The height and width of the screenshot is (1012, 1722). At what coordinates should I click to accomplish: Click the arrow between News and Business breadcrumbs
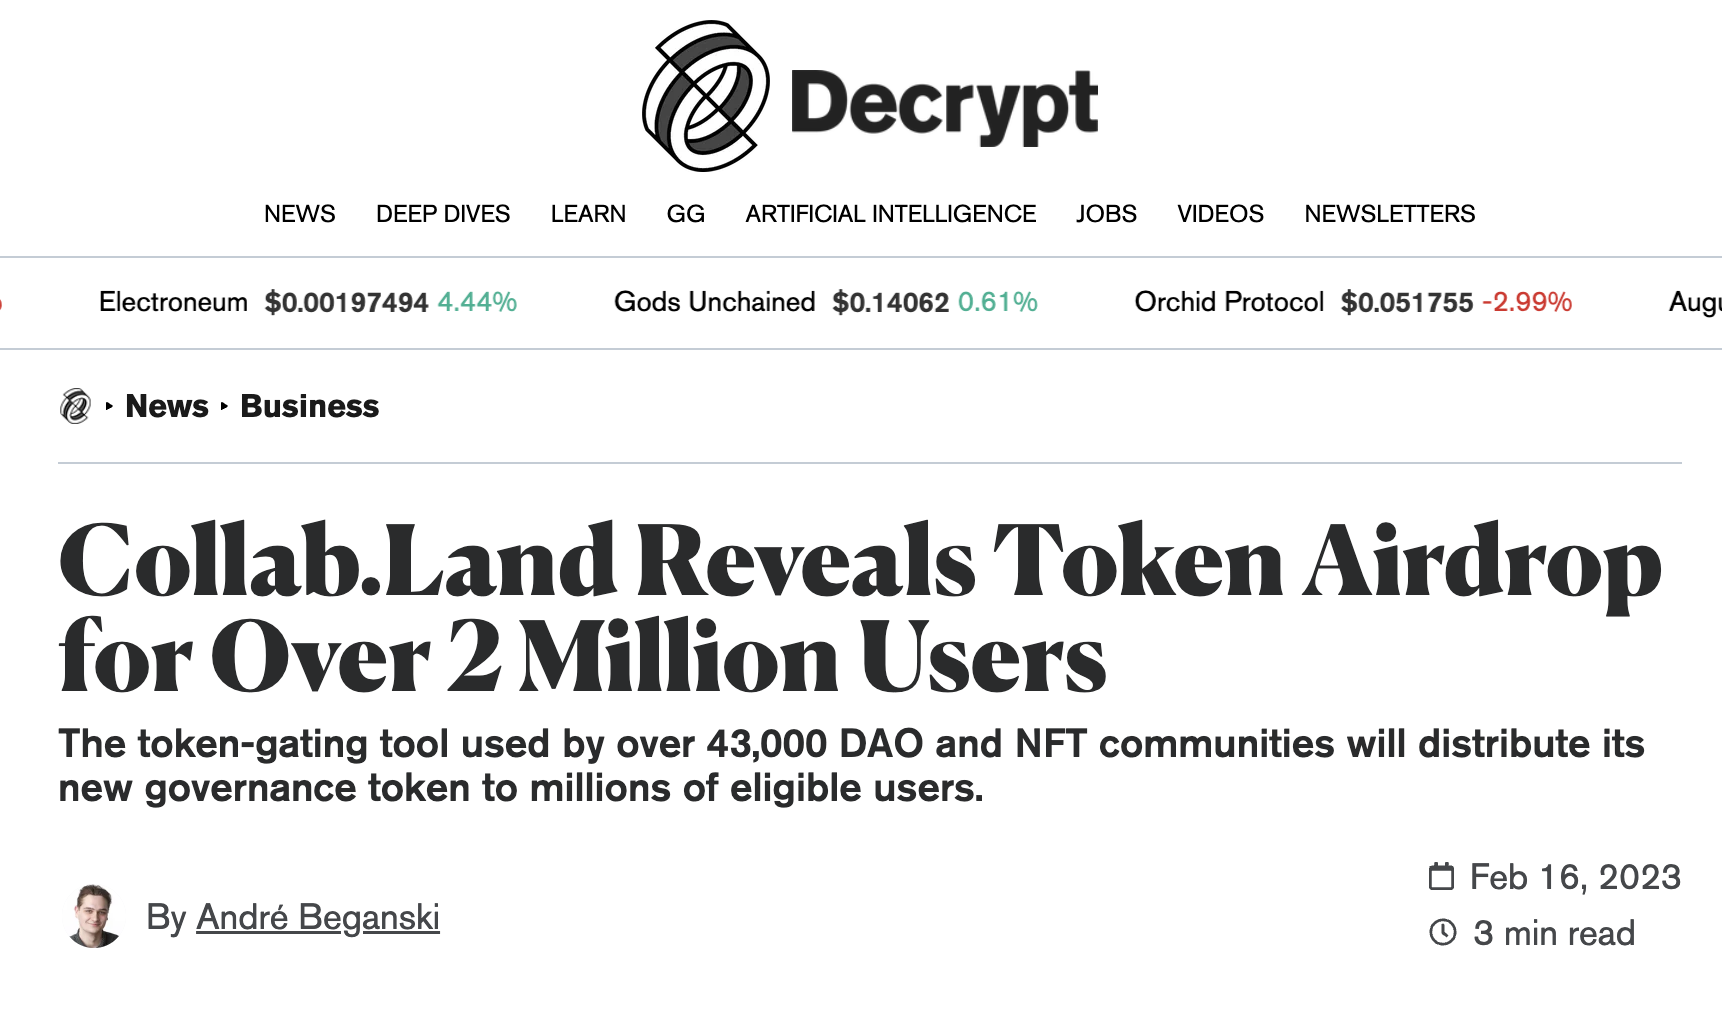[x=222, y=407]
